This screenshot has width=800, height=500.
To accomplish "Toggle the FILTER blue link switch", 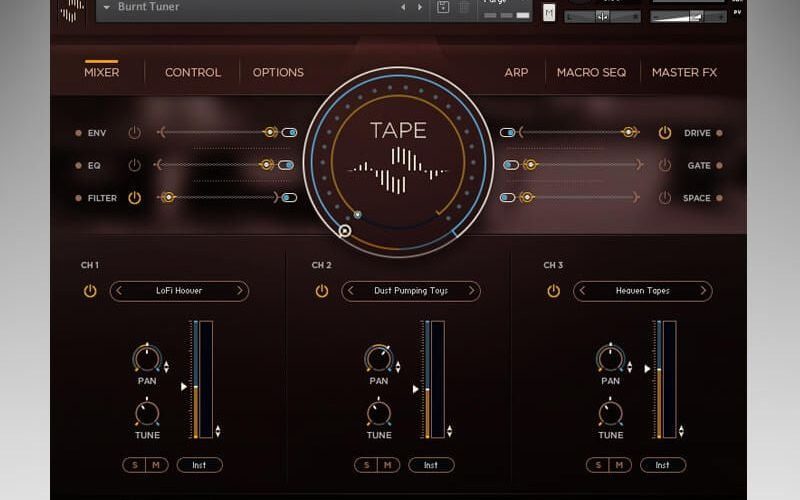I will click(289, 197).
